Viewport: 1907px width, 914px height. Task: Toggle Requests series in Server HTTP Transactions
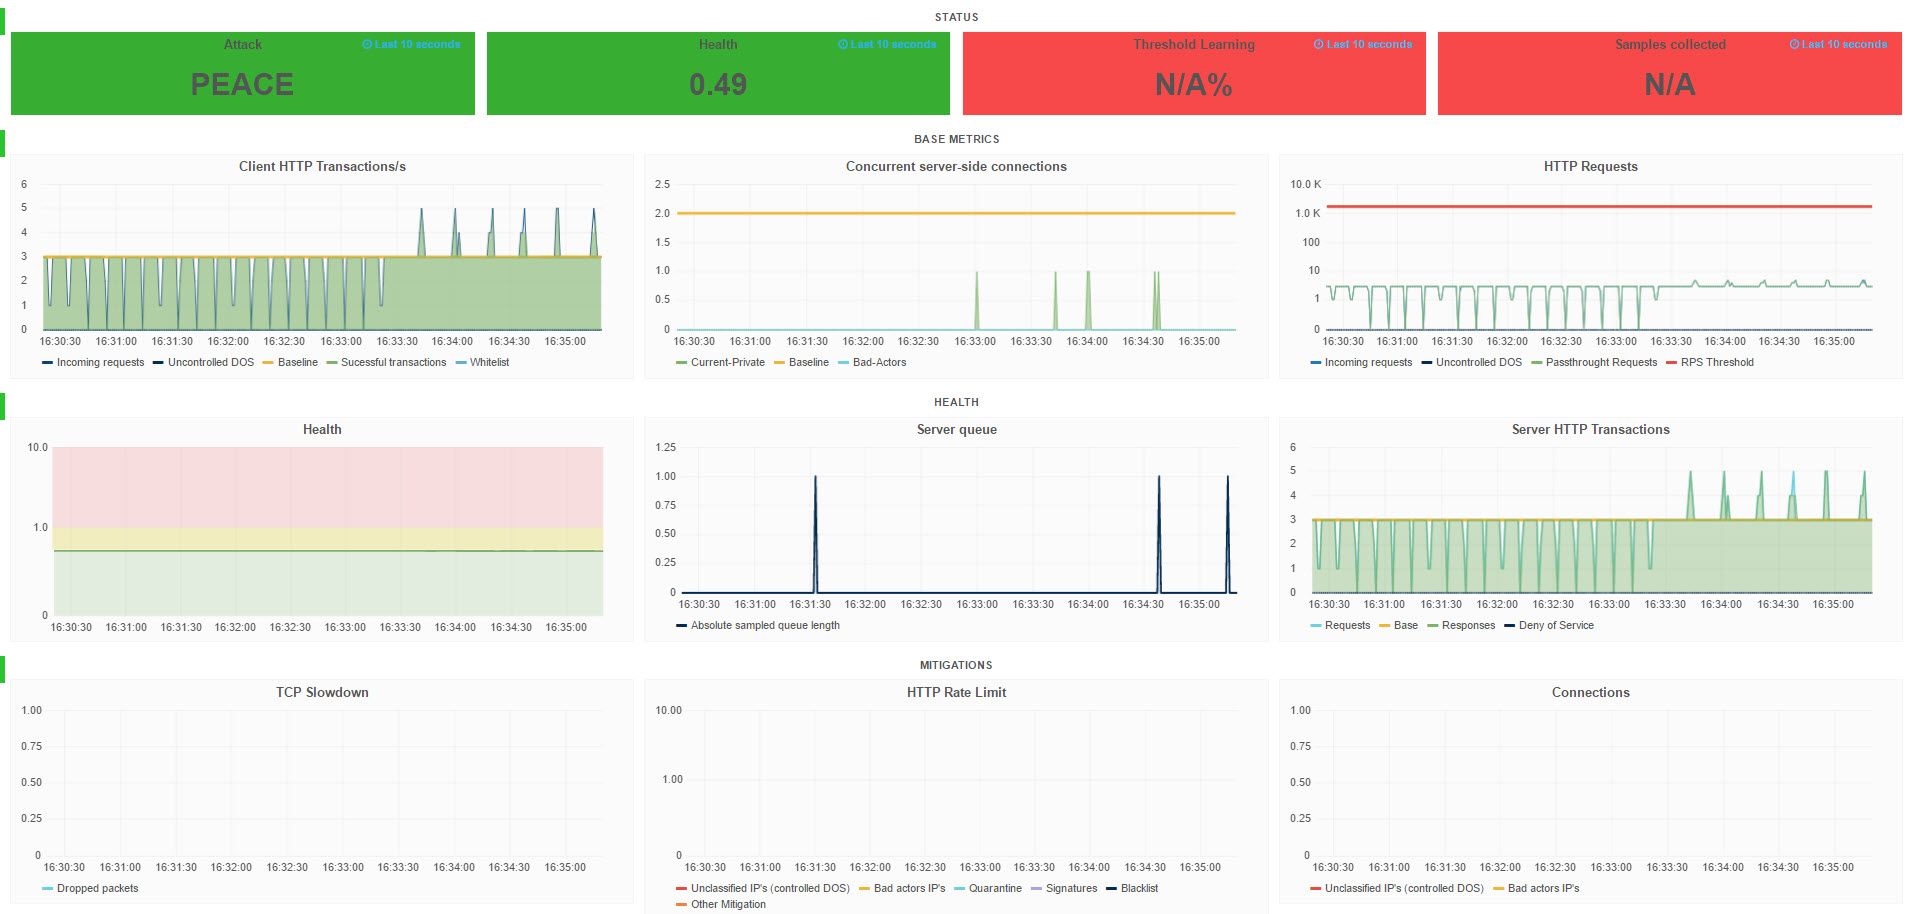[x=1347, y=626]
